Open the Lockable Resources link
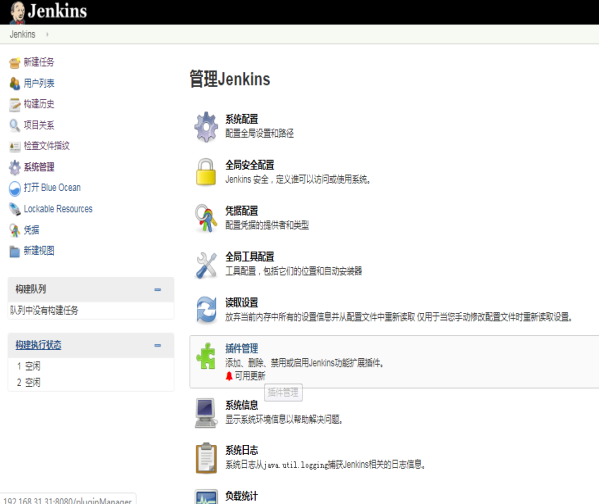 click(58, 209)
